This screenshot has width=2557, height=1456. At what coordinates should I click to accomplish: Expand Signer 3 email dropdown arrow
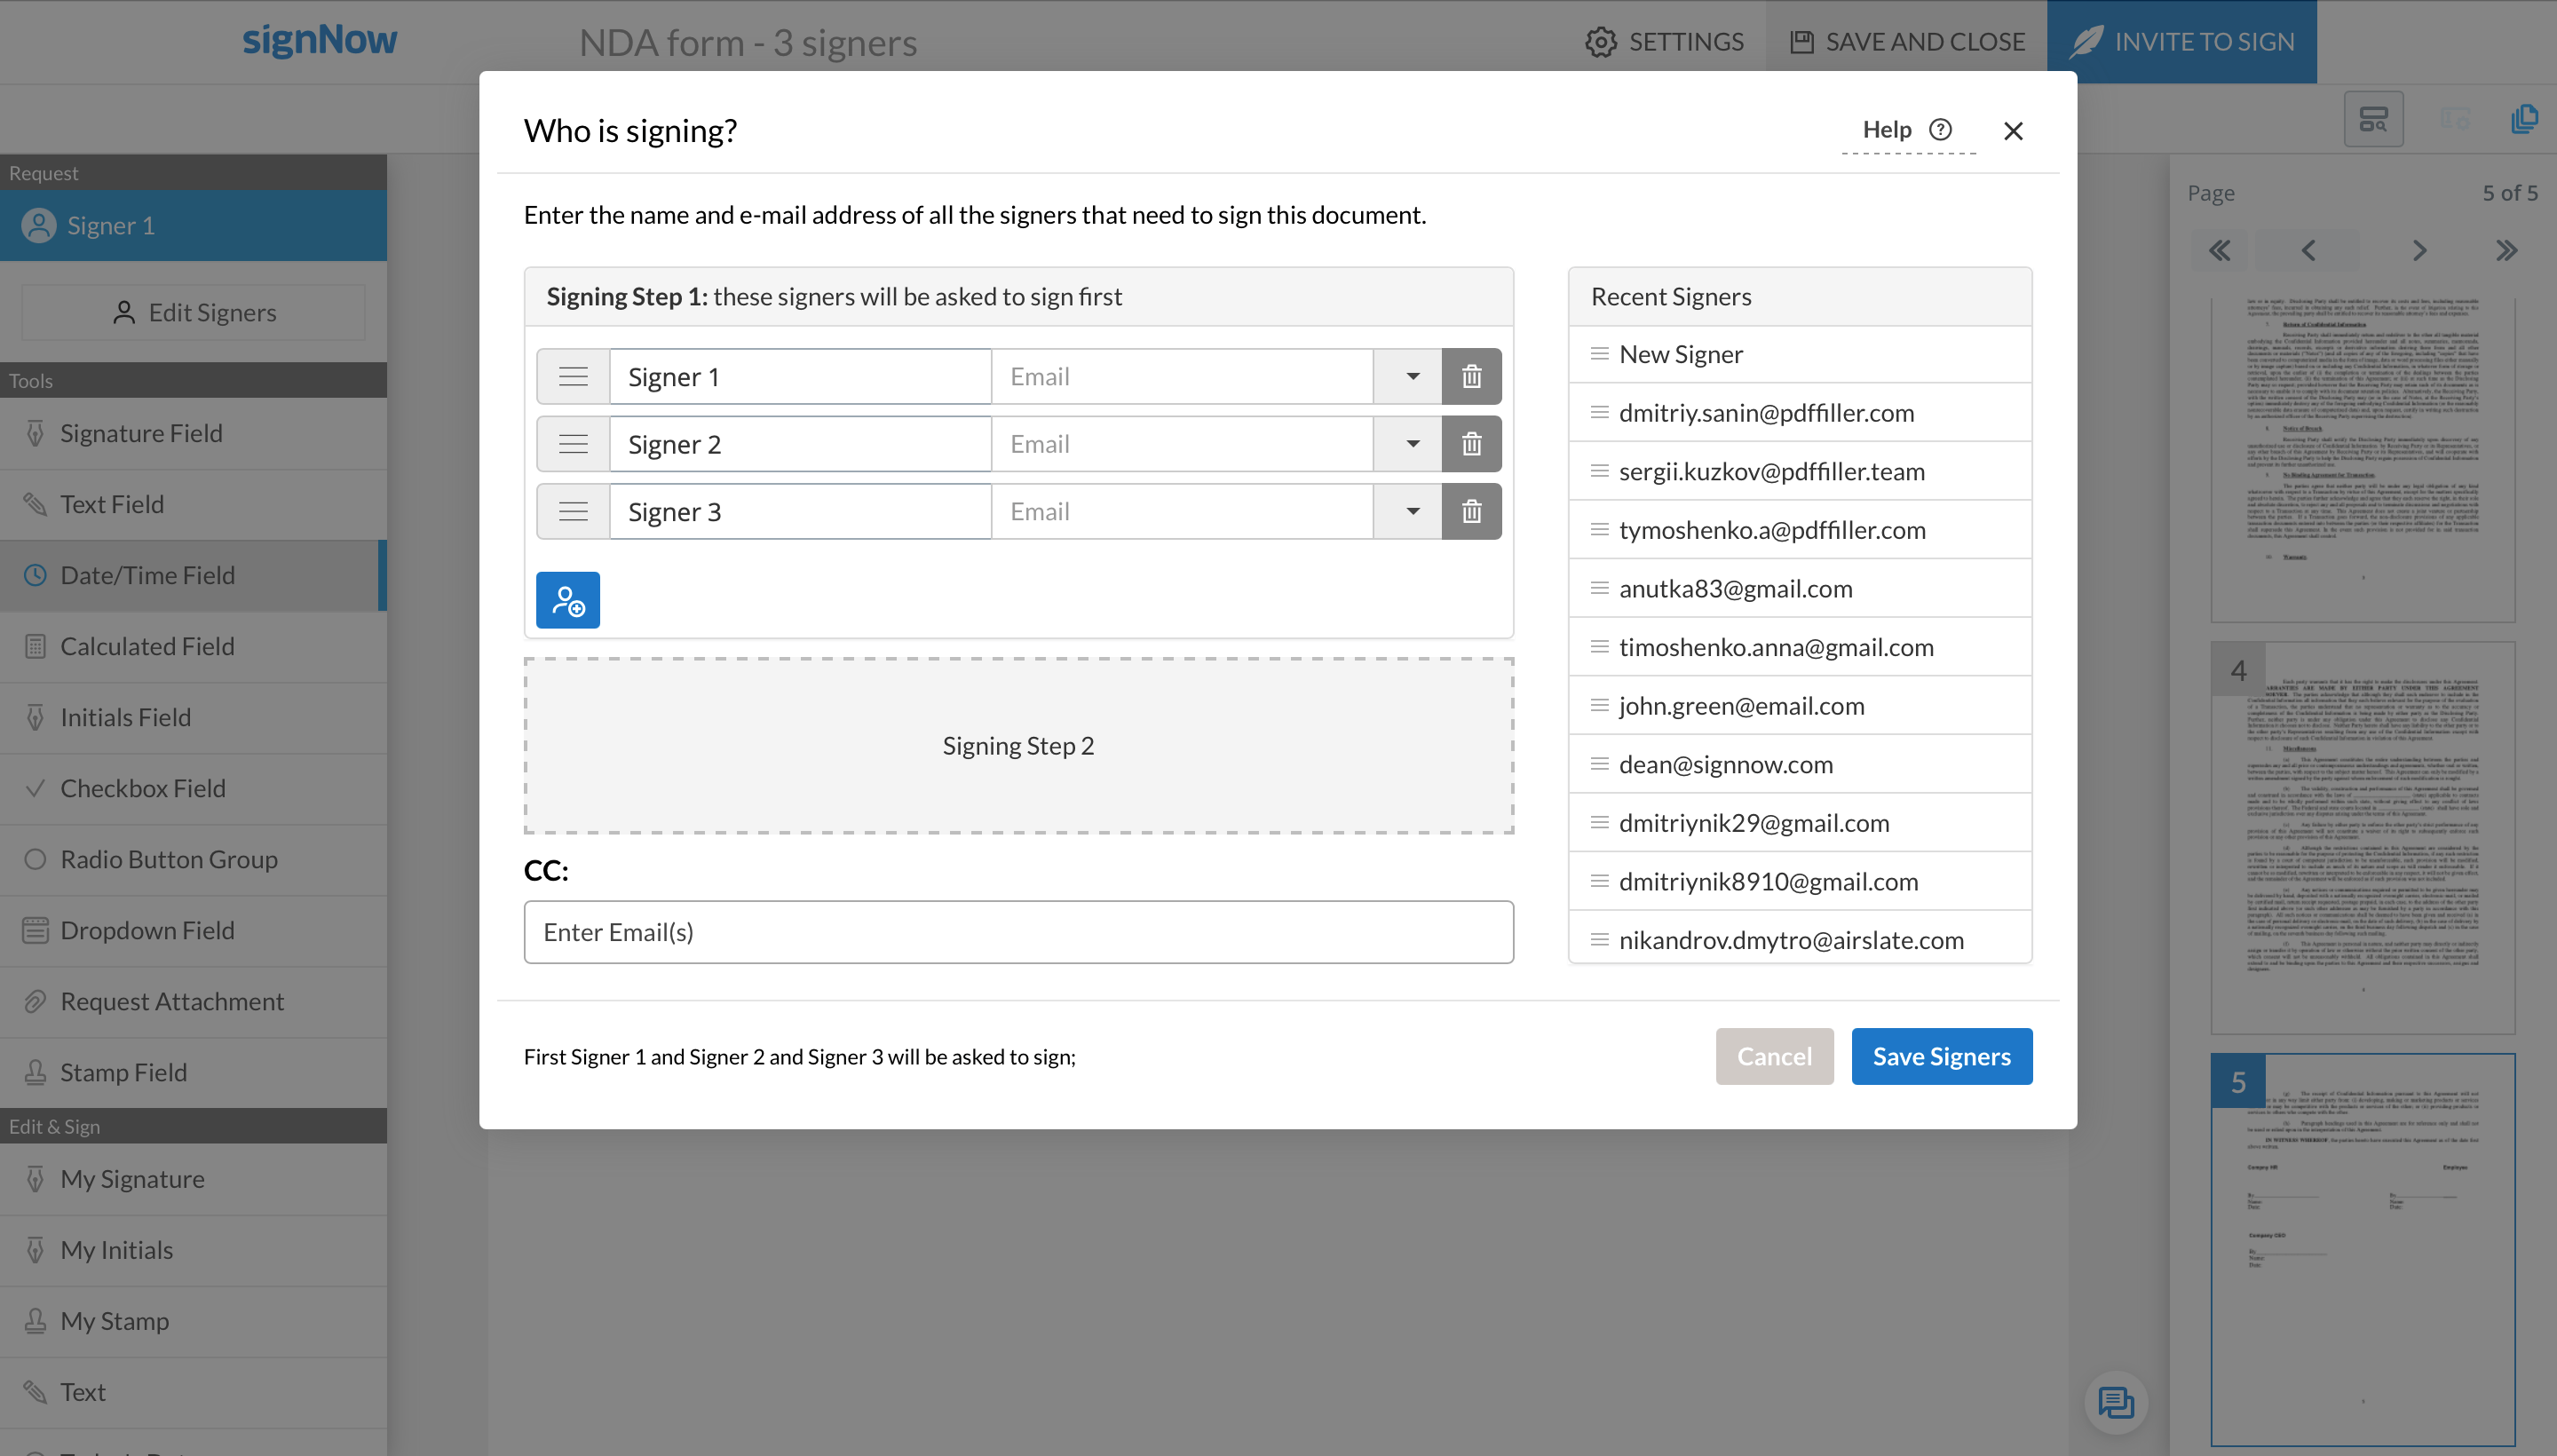click(1411, 512)
